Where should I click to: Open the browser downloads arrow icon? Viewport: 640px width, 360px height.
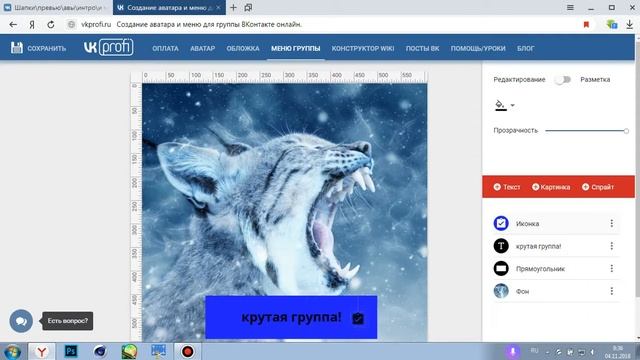coord(629,24)
